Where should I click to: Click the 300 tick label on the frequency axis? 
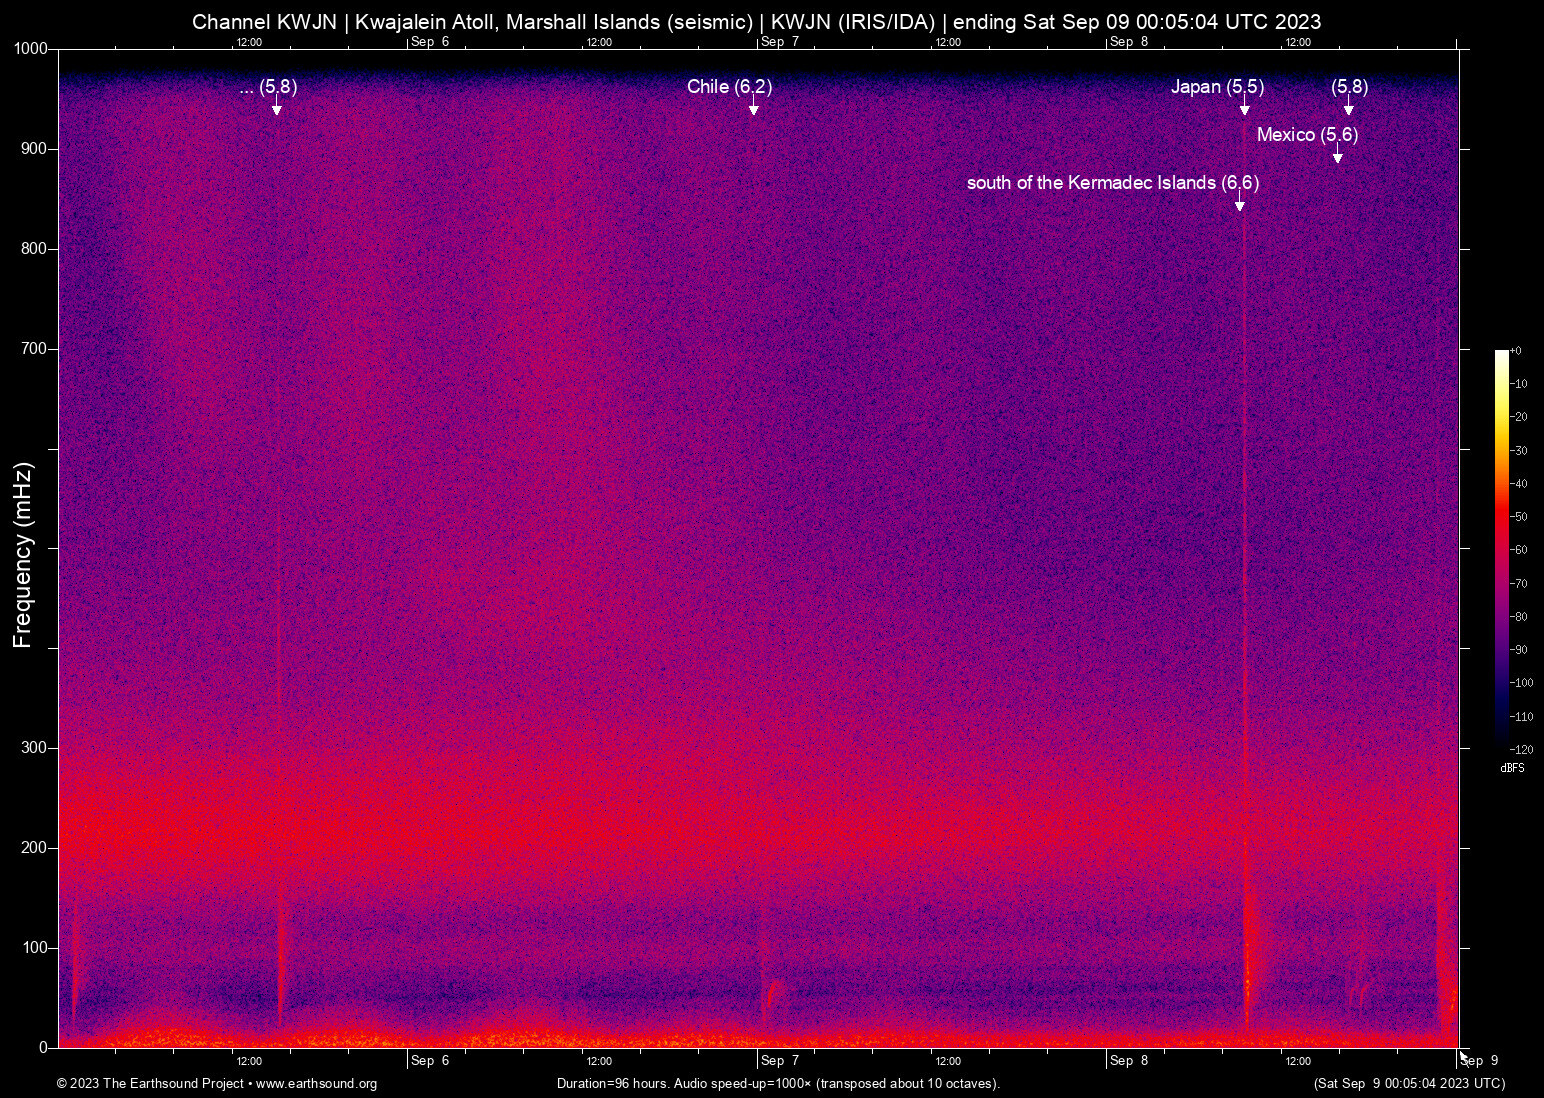[34, 748]
